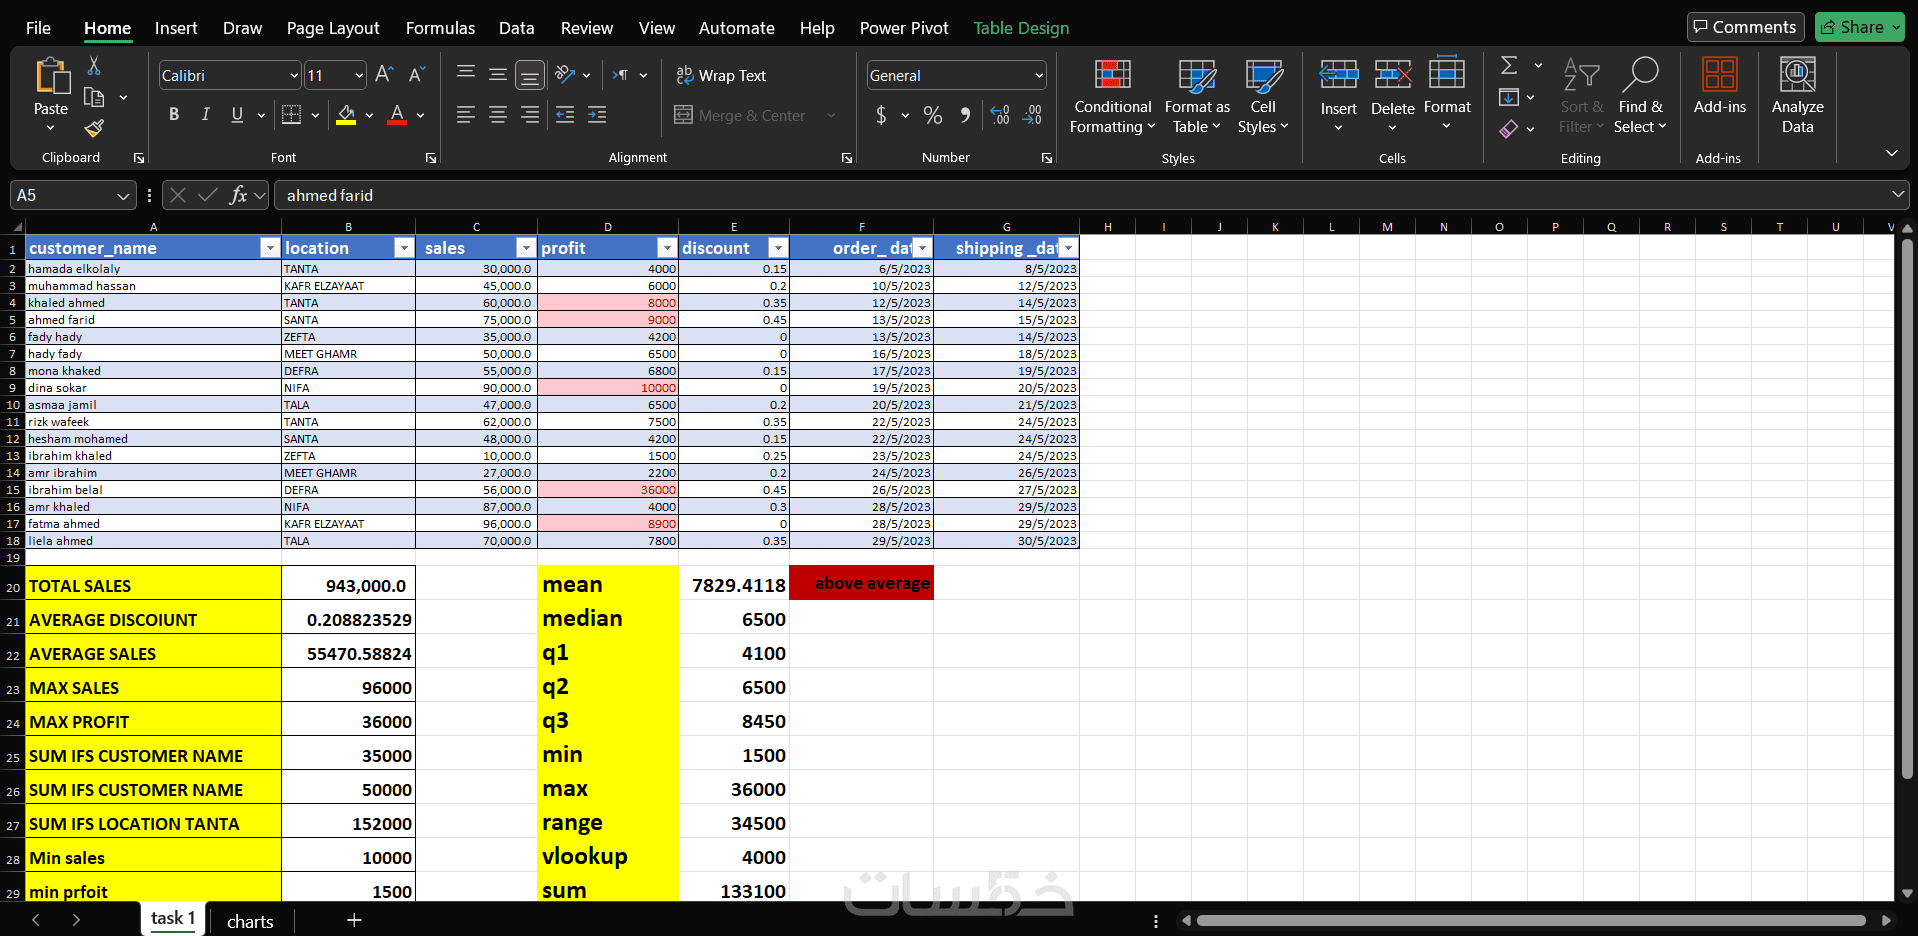Toggle left text alignment
Screen dimensions: 1918x936
tap(466, 115)
